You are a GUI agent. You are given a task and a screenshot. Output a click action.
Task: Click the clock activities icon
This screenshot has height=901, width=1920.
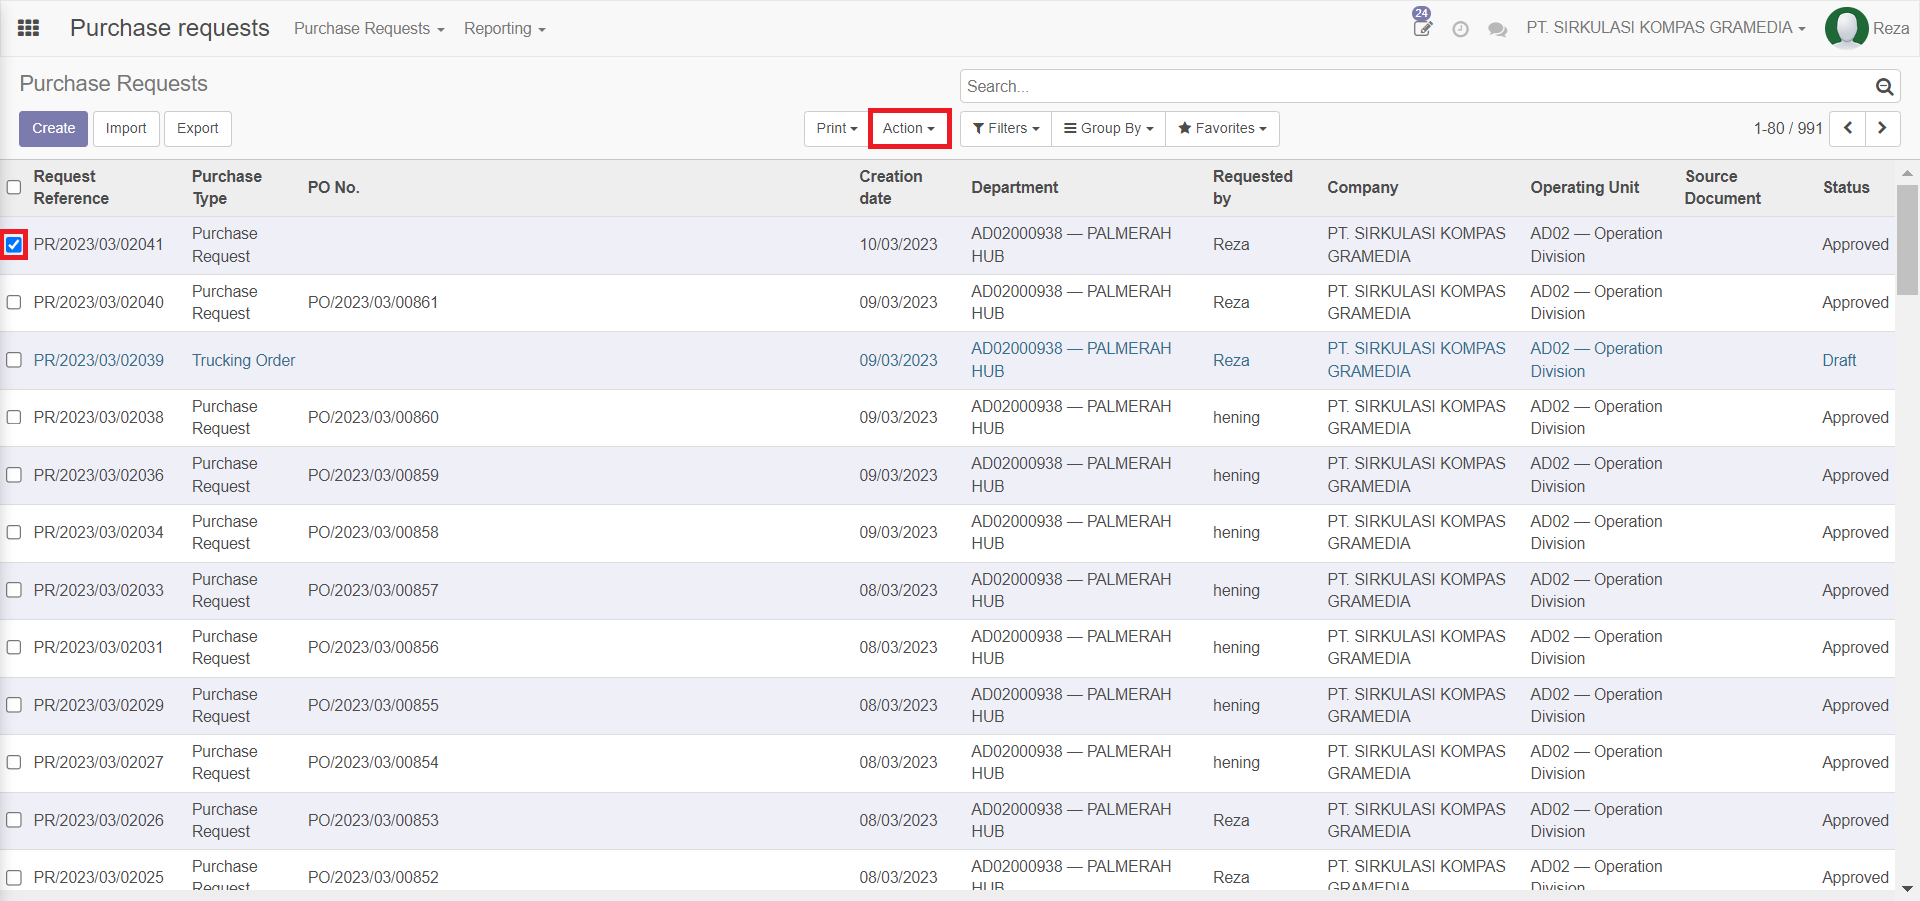pos(1460,29)
